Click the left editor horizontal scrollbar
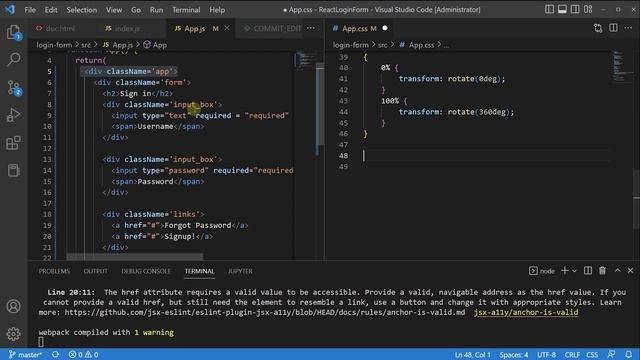This screenshot has width=640, height=360. [x=135, y=257]
